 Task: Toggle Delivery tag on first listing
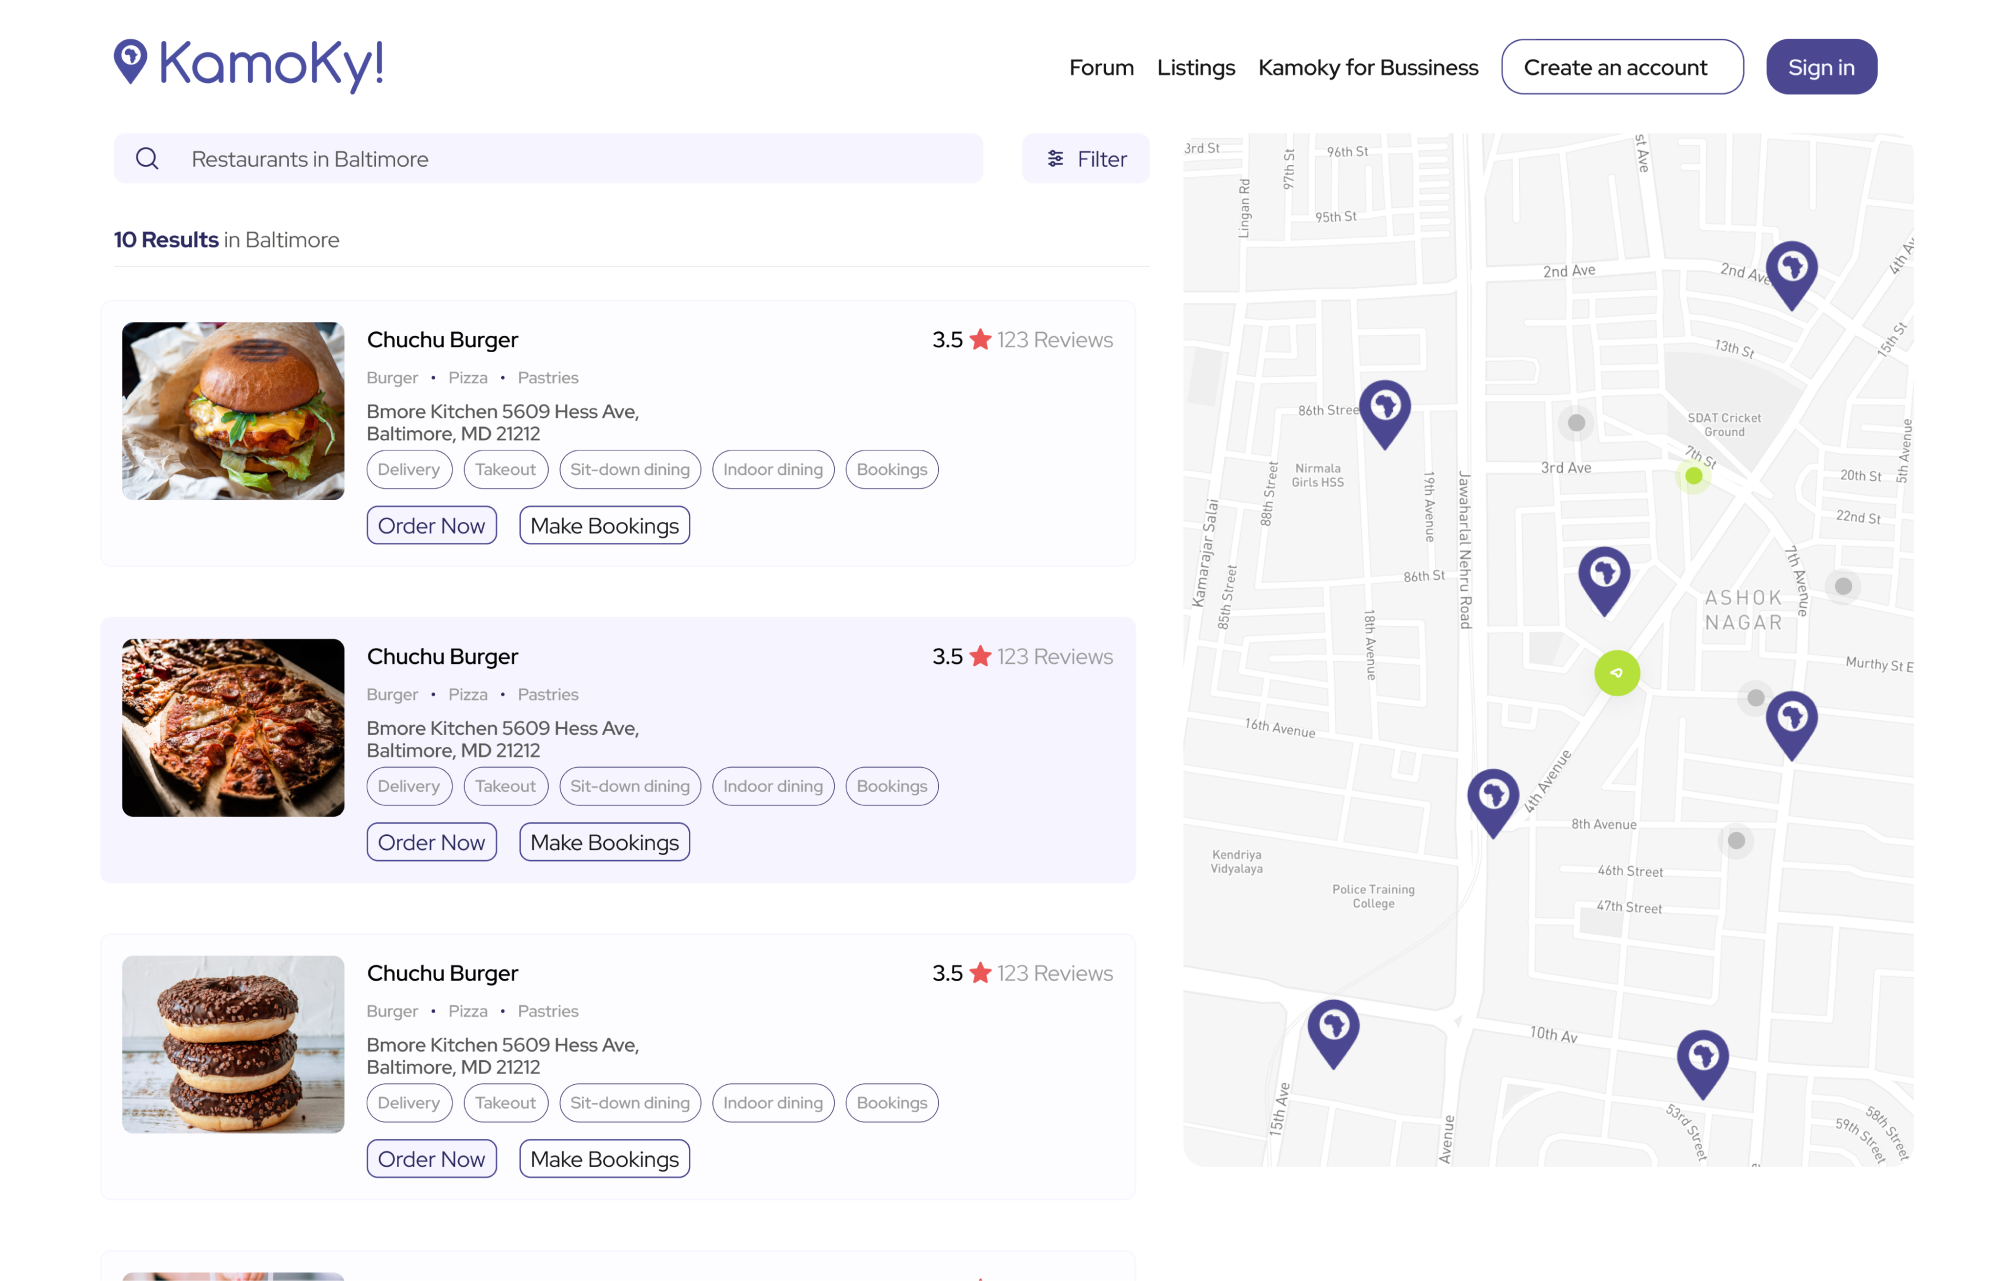tap(409, 470)
